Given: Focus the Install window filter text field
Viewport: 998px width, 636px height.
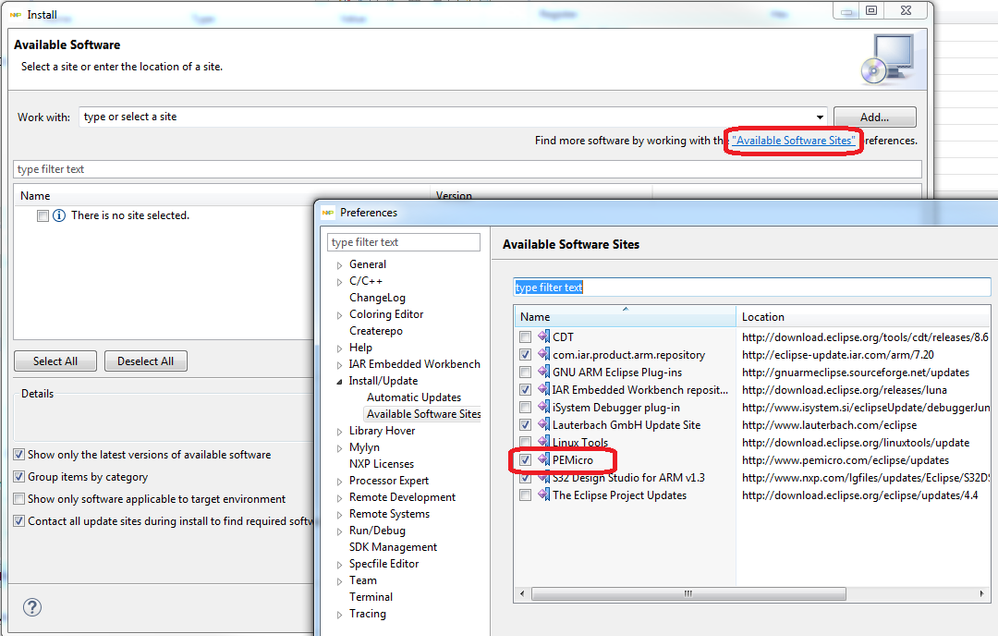Looking at the screenshot, I should (467, 169).
